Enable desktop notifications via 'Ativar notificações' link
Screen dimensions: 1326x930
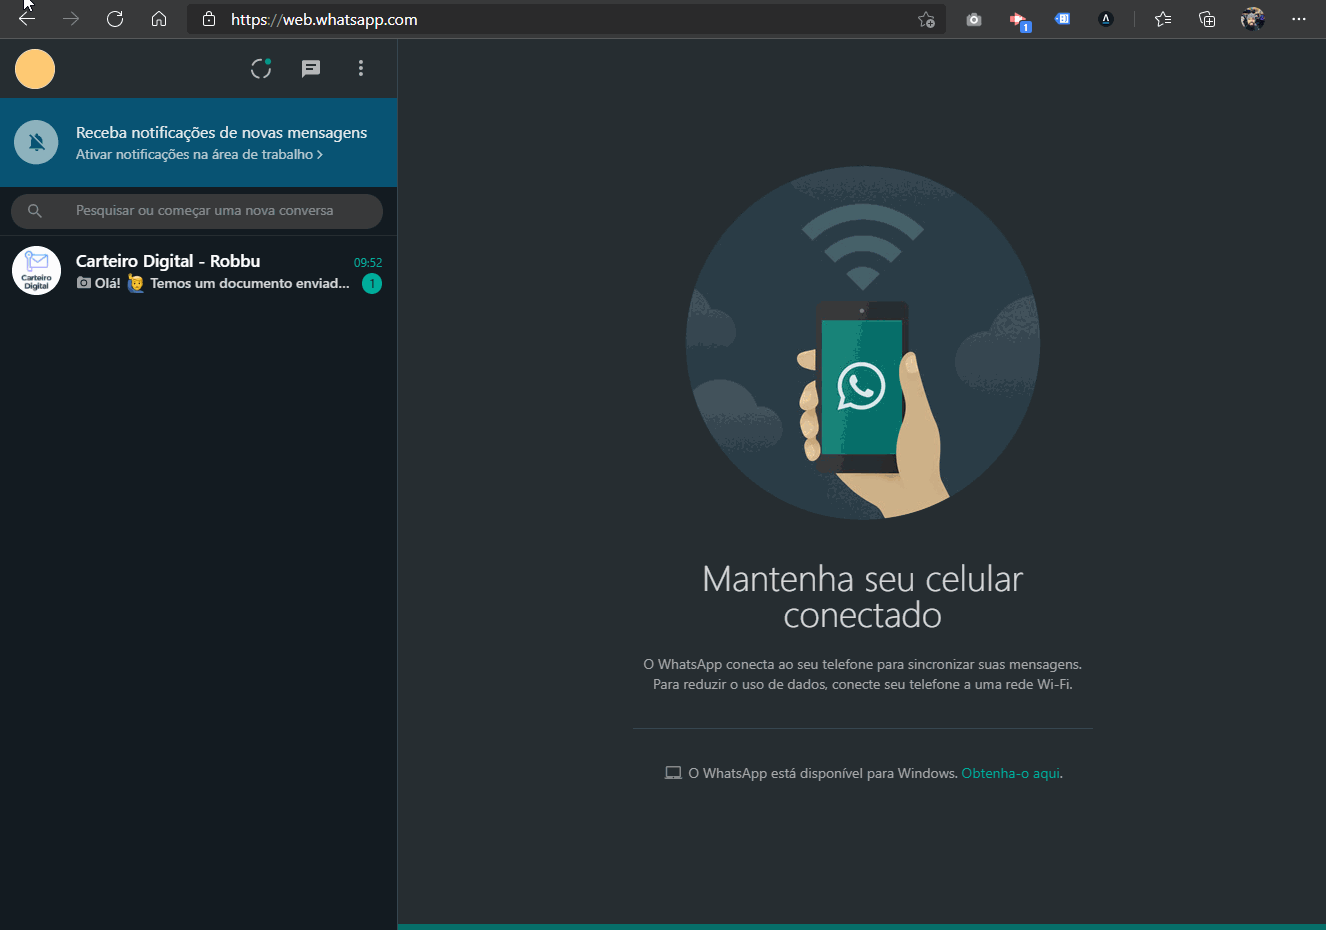click(198, 155)
